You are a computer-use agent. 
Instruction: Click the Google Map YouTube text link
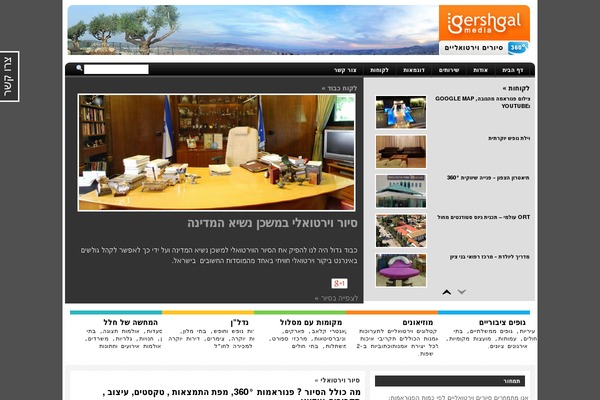coord(483,102)
